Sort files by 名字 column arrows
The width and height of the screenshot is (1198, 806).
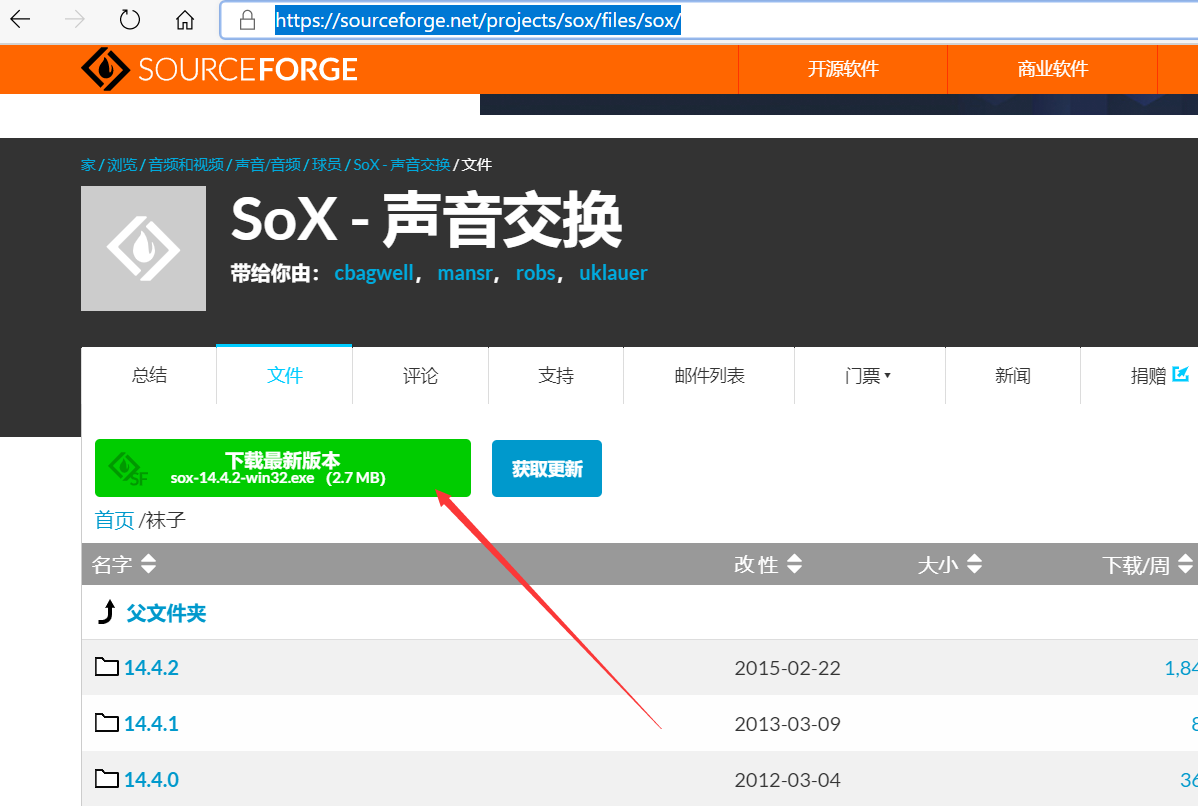[x=148, y=564]
